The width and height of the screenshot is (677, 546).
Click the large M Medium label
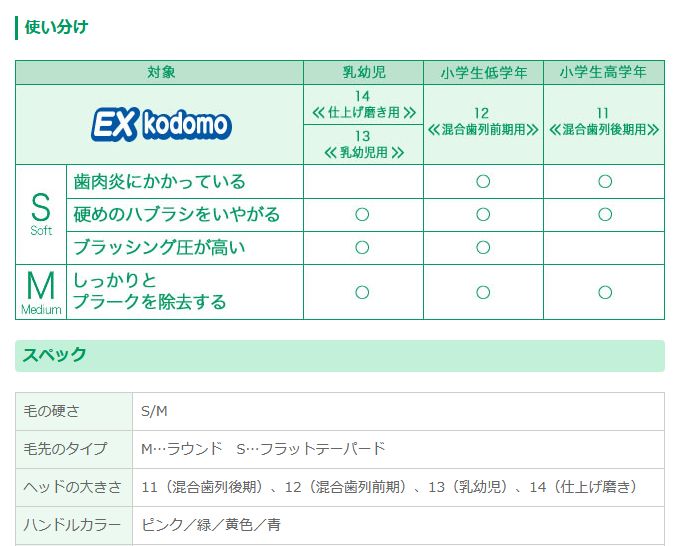(41, 292)
